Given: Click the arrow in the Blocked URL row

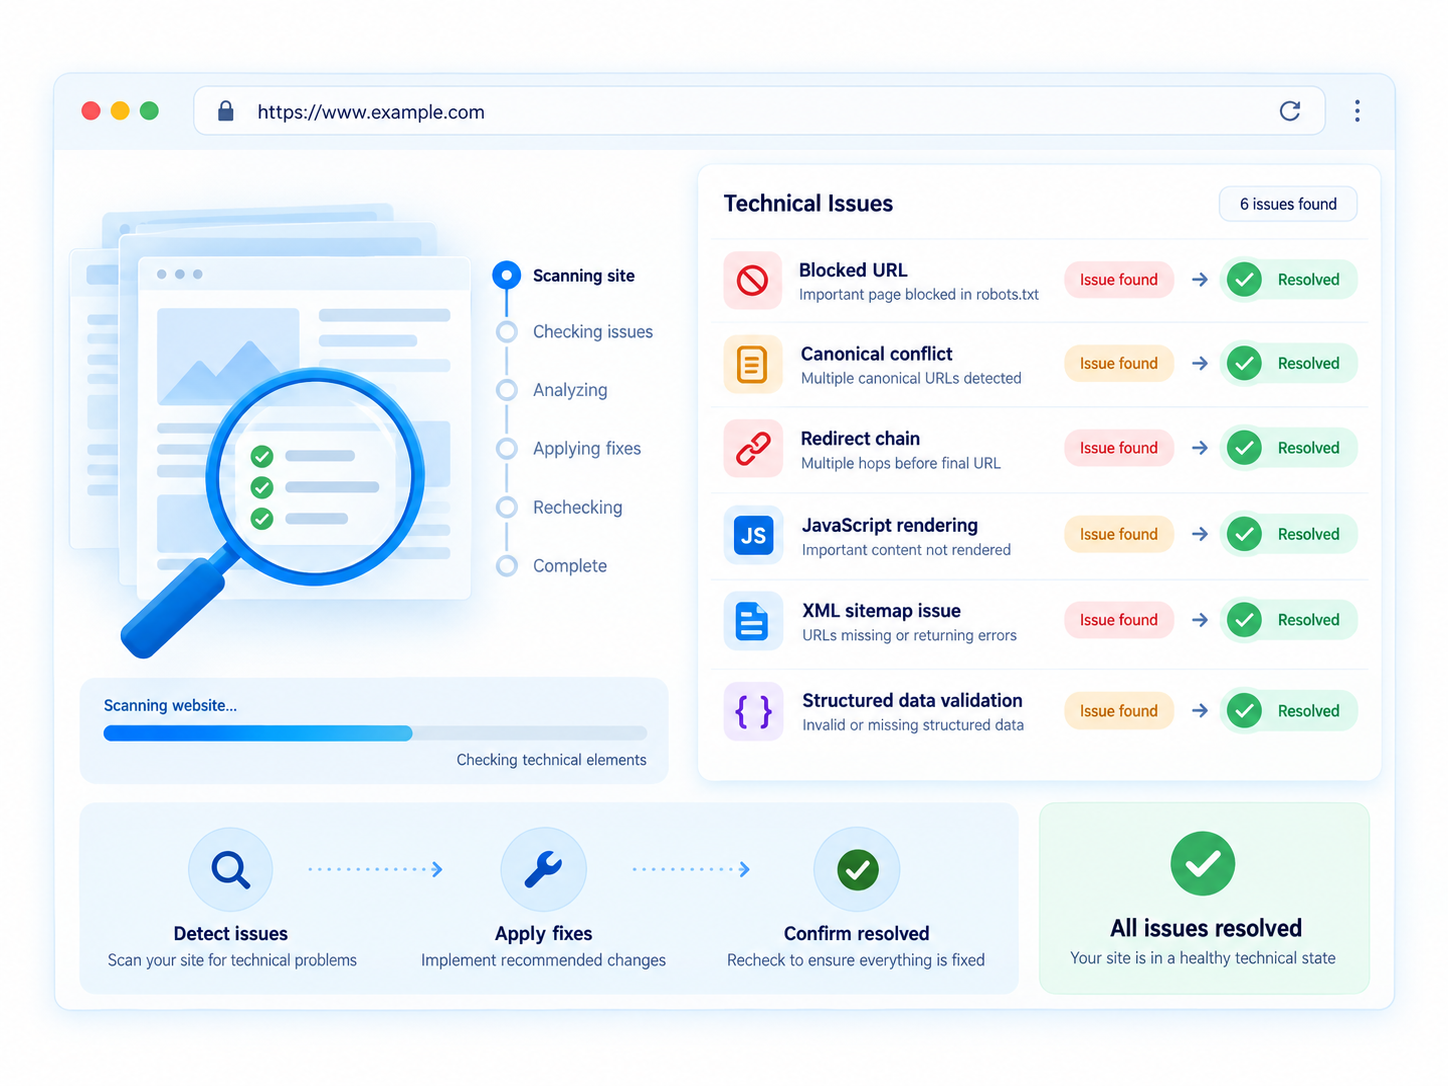Looking at the screenshot, I should (x=1200, y=280).
